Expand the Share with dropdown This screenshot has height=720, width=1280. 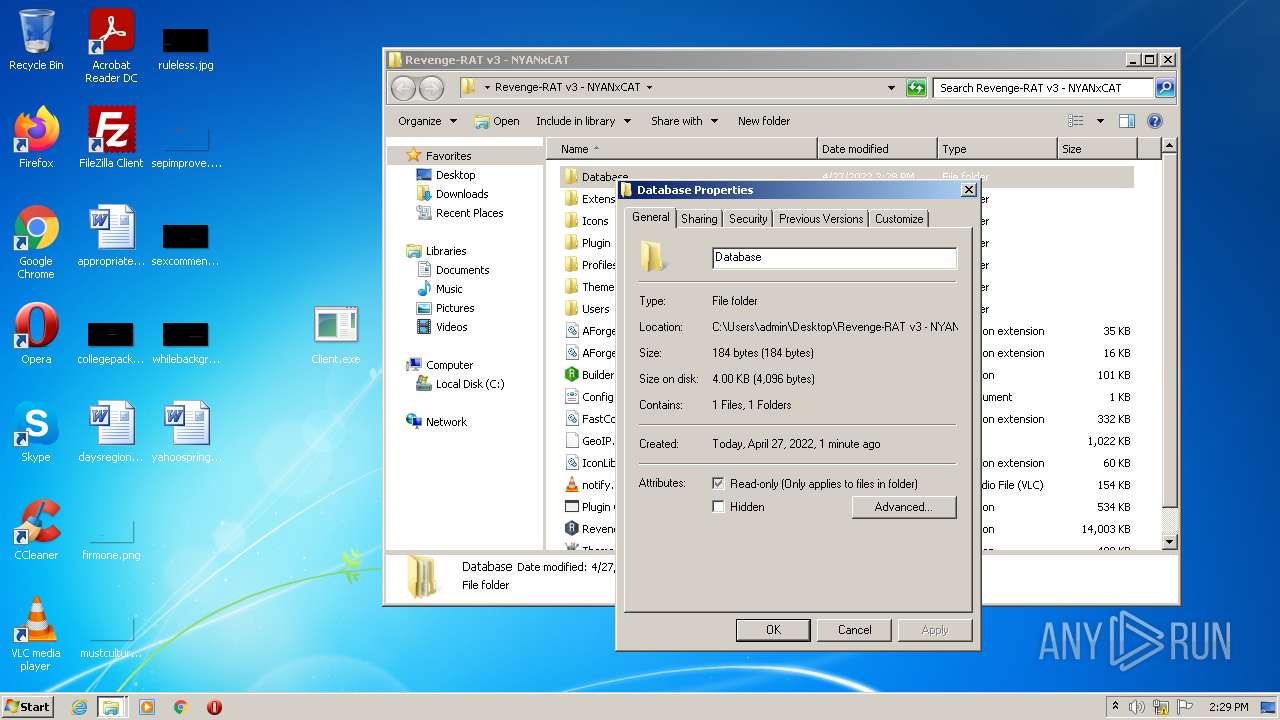pos(684,121)
